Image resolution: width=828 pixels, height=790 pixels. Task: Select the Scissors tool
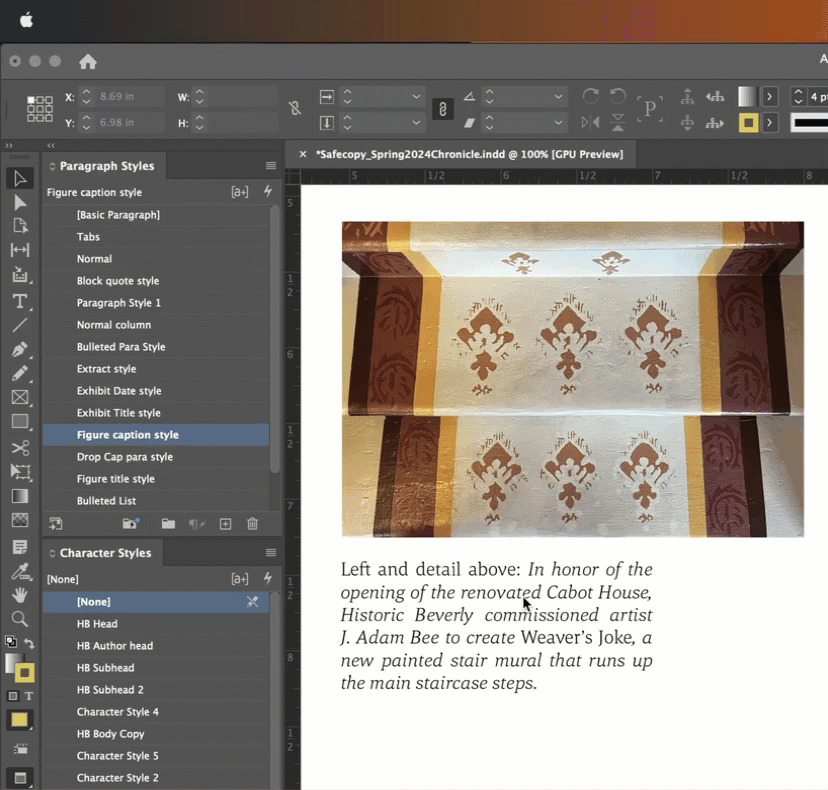click(x=20, y=448)
